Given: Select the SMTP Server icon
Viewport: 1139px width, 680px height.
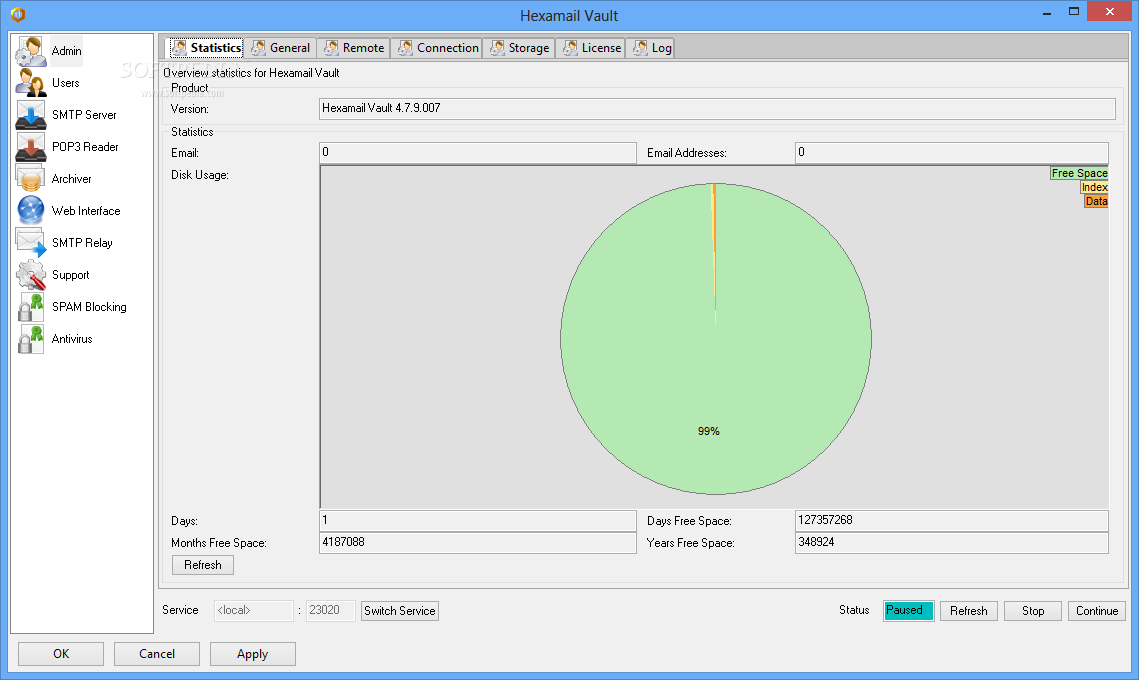Looking at the screenshot, I should (x=31, y=115).
